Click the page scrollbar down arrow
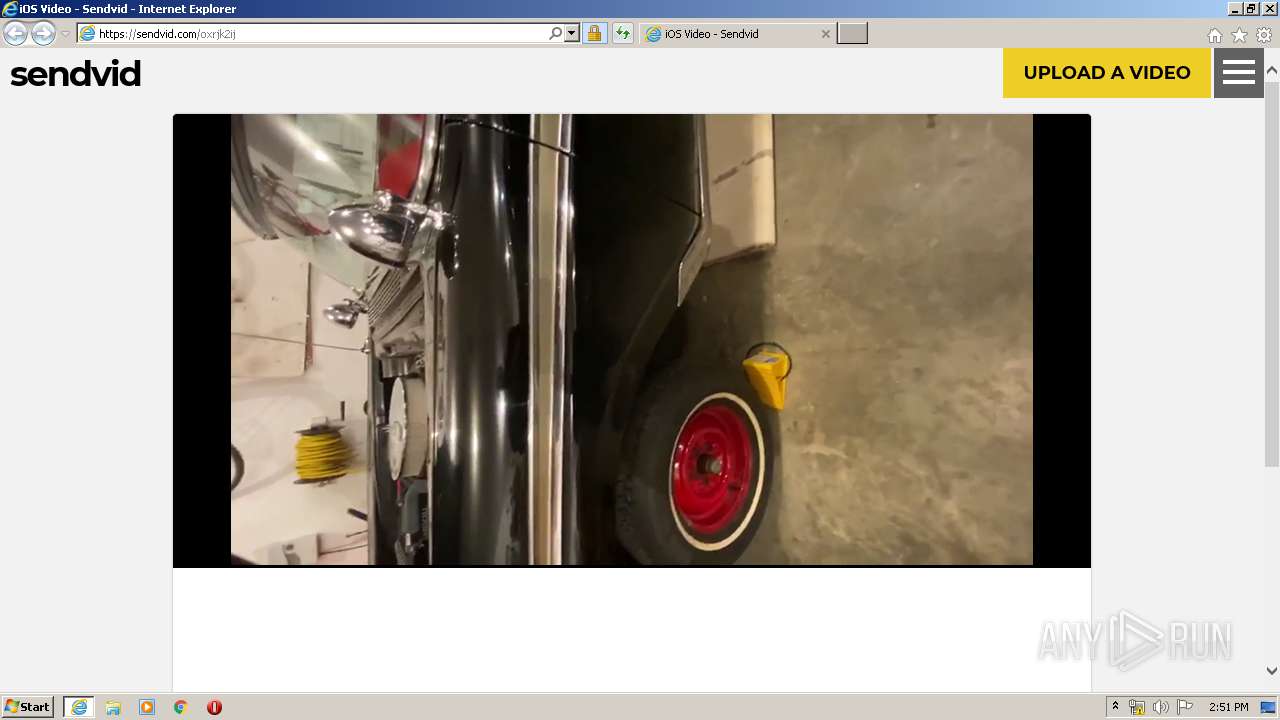This screenshot has width=1280, height=720. 1272,671
